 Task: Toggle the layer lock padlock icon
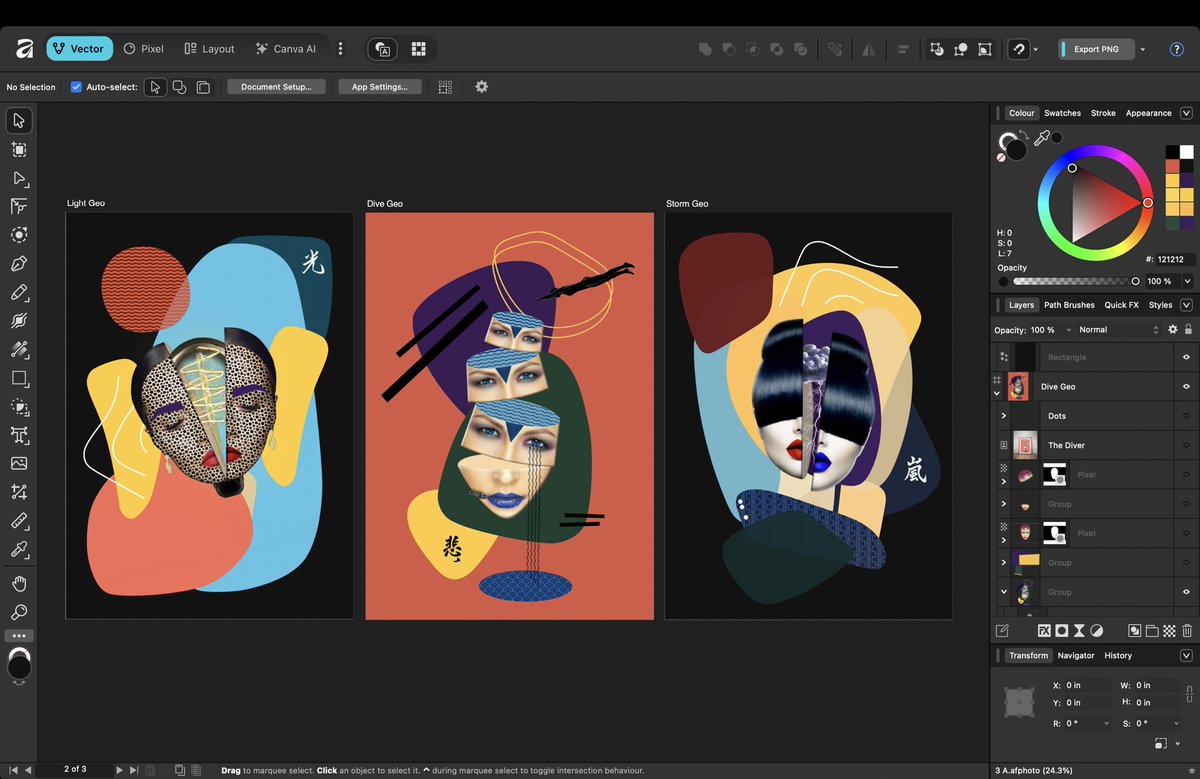pyautogui.click(x=1188, y=329)
